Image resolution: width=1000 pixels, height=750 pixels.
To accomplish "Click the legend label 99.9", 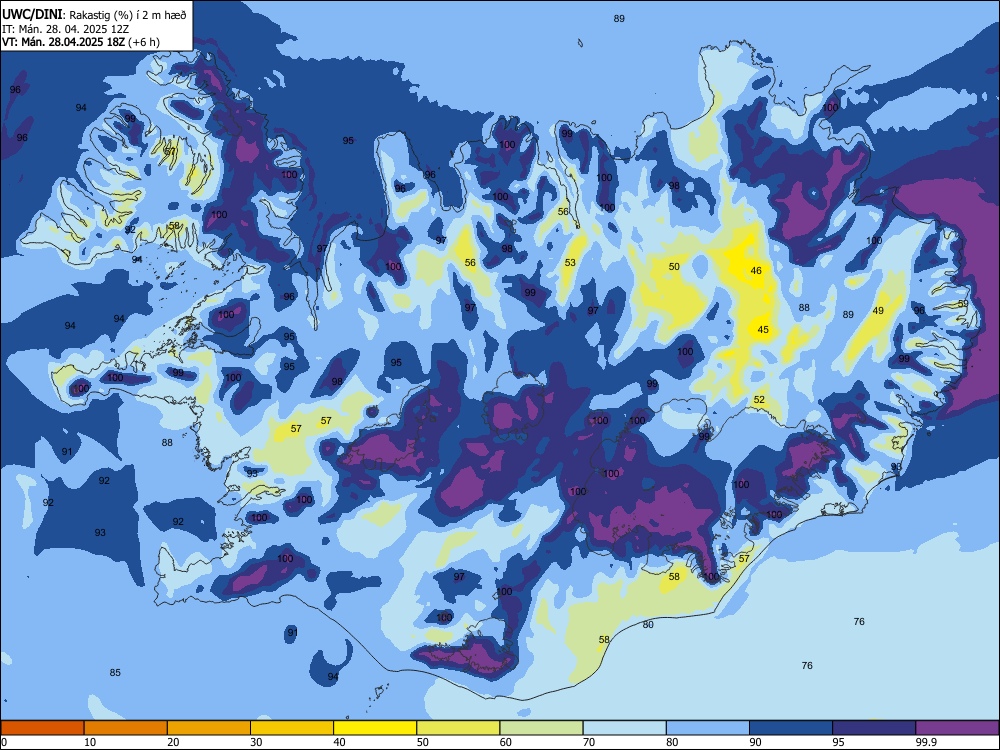I will (x=925, y=742).
